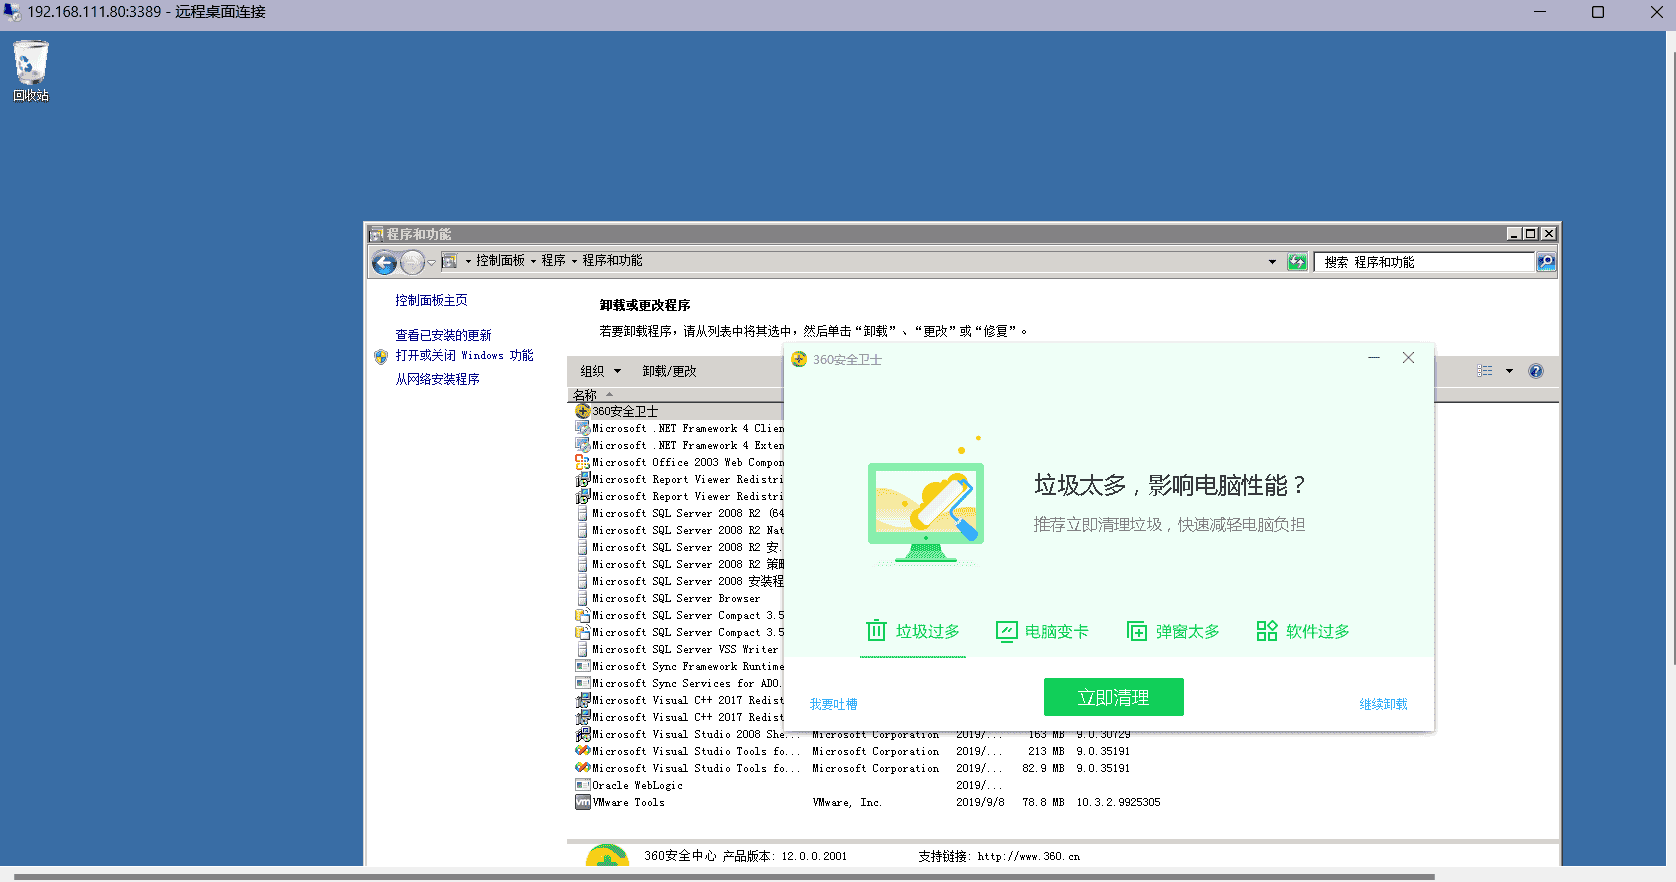The height and width of the screenshot is (882, 1676).
Task: Go back with the blue back arrow
Action: [384, 263]
